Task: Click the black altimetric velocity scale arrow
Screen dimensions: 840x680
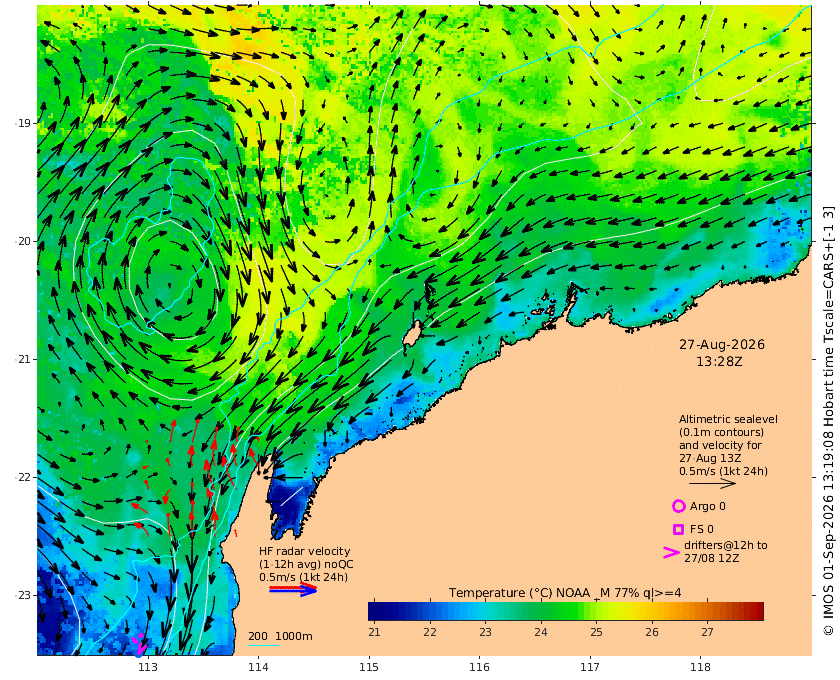Action: point(712,483)
